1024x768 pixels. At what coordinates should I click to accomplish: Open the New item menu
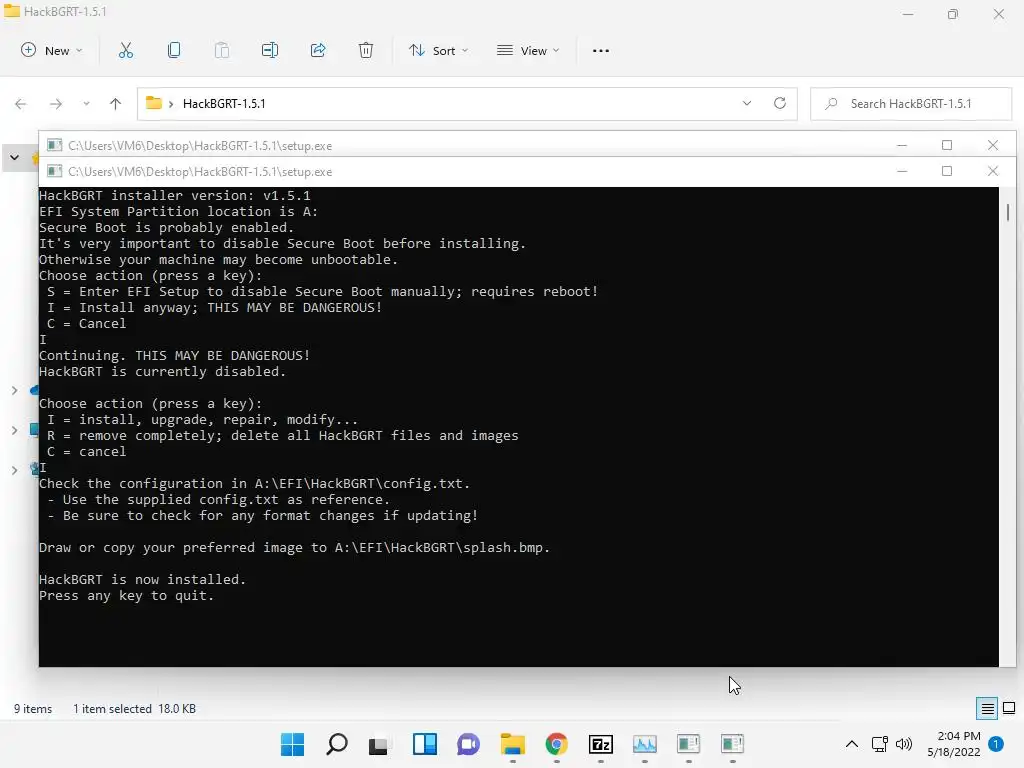click(x=52, y=50)
